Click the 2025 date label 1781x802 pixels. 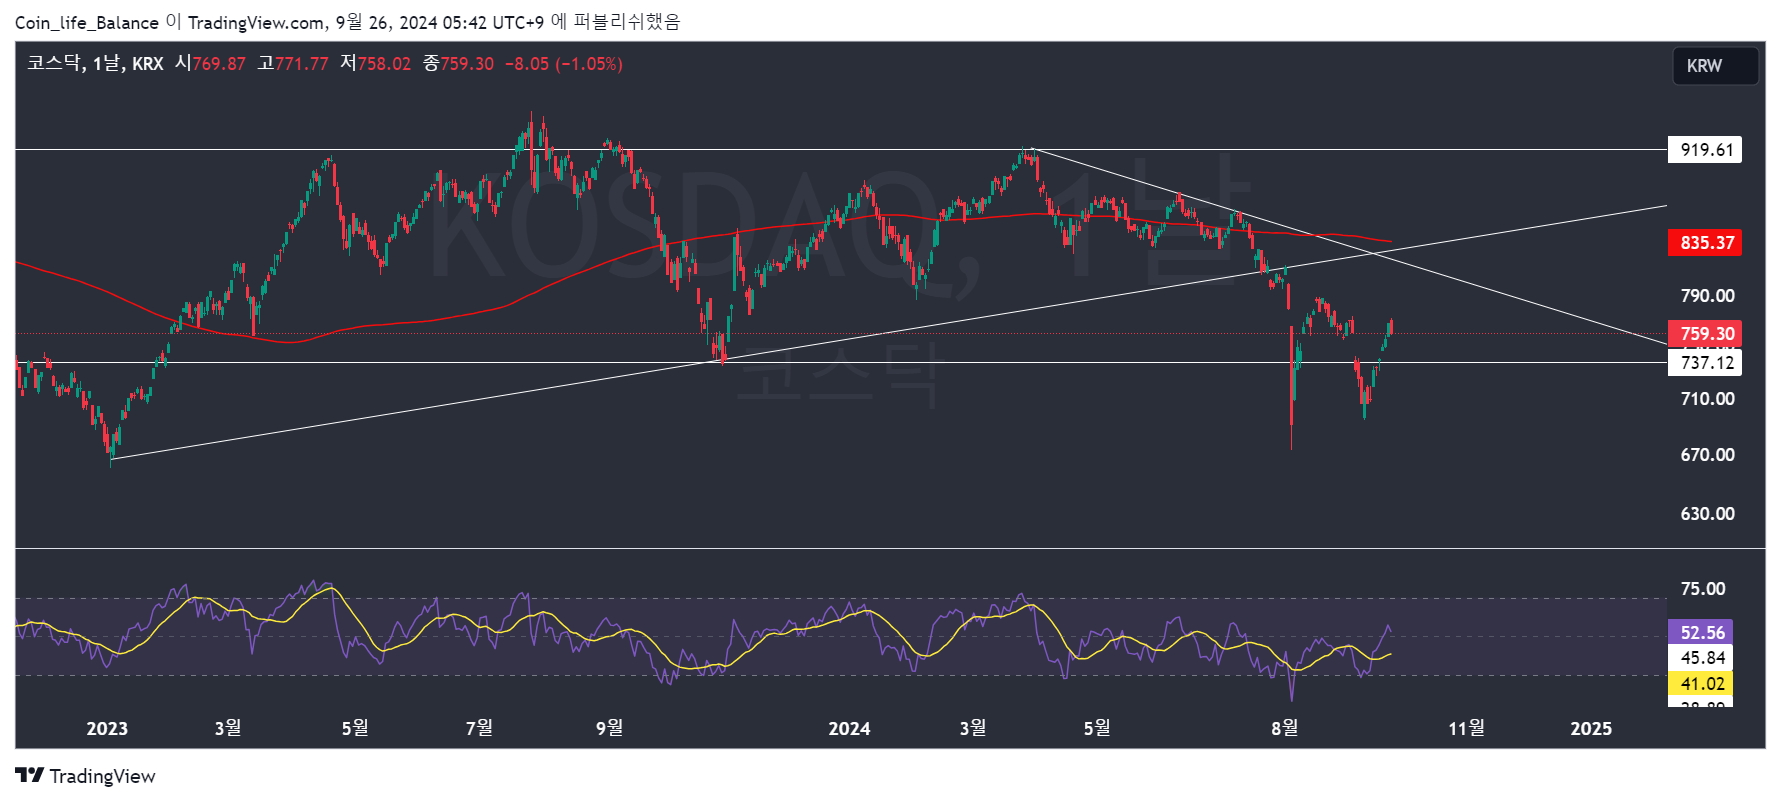coord(1591,729)
